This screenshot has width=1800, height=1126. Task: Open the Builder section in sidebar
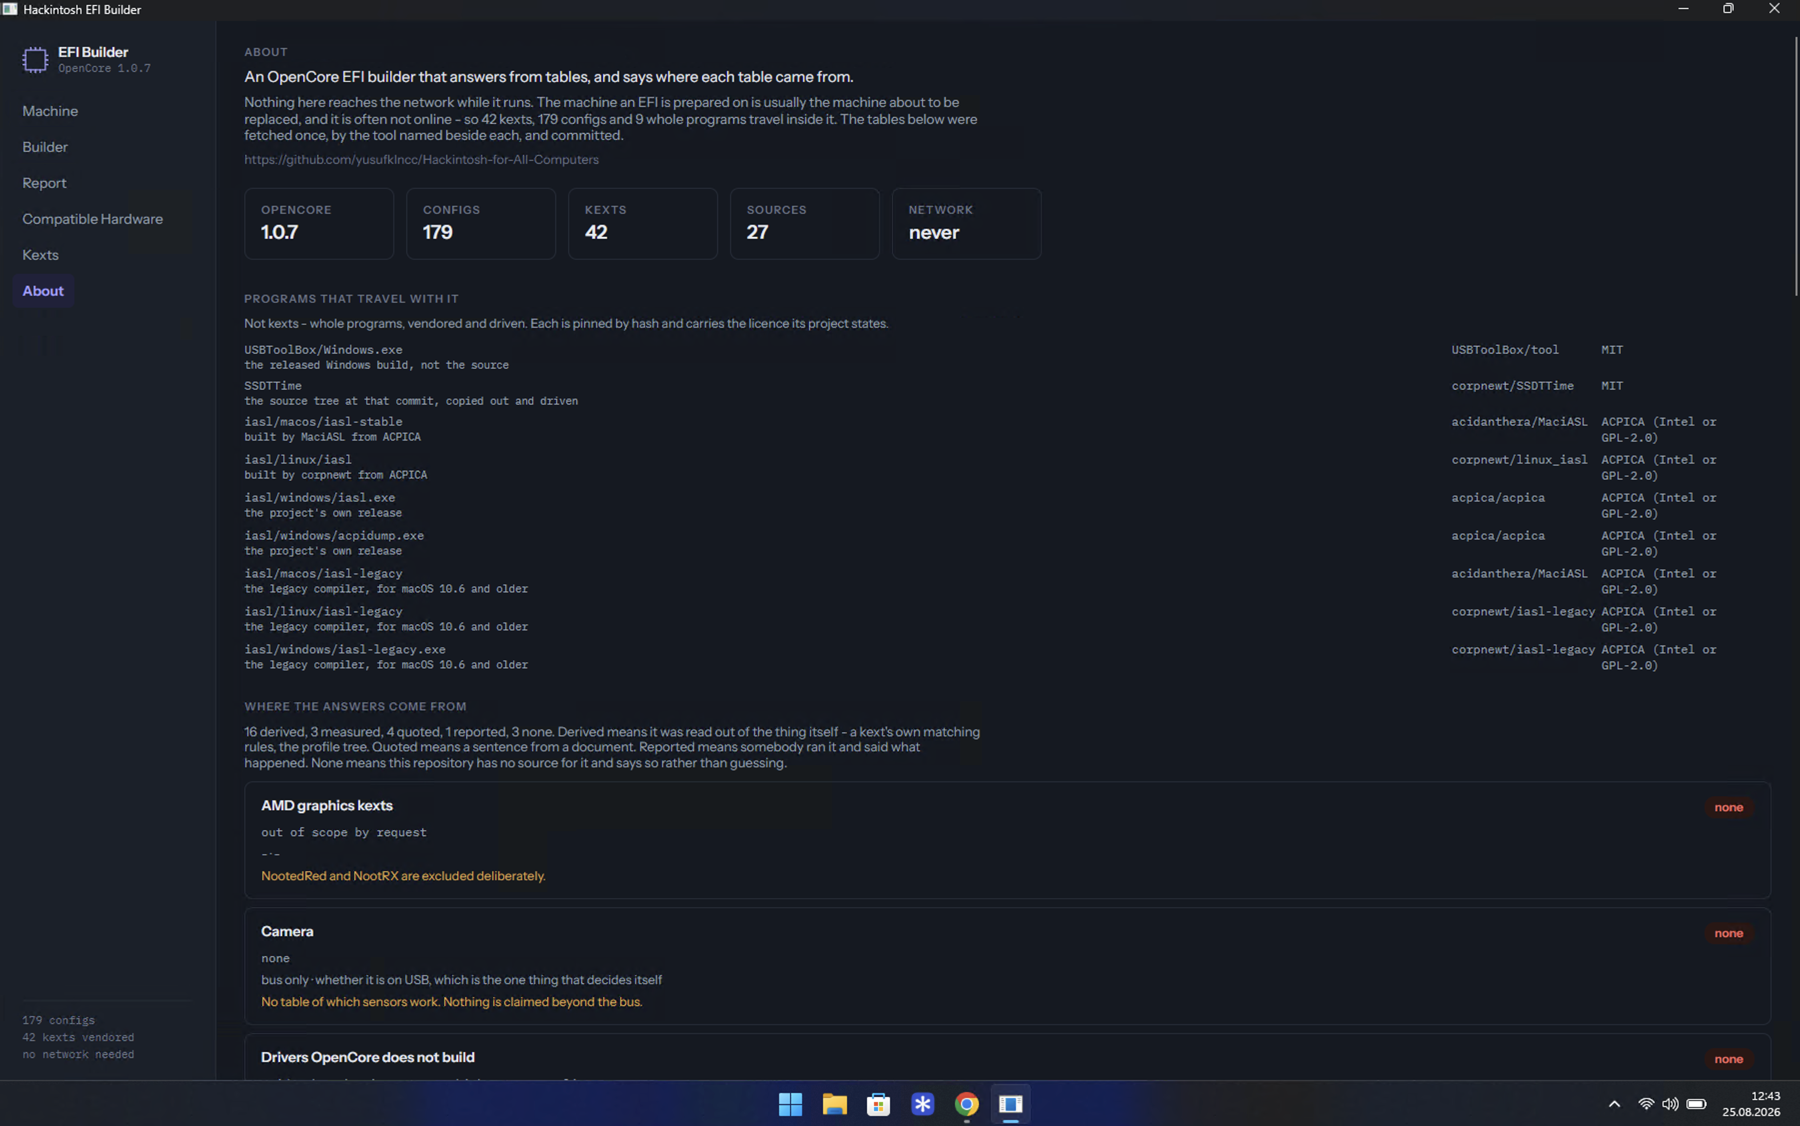[x=45, y=147]
